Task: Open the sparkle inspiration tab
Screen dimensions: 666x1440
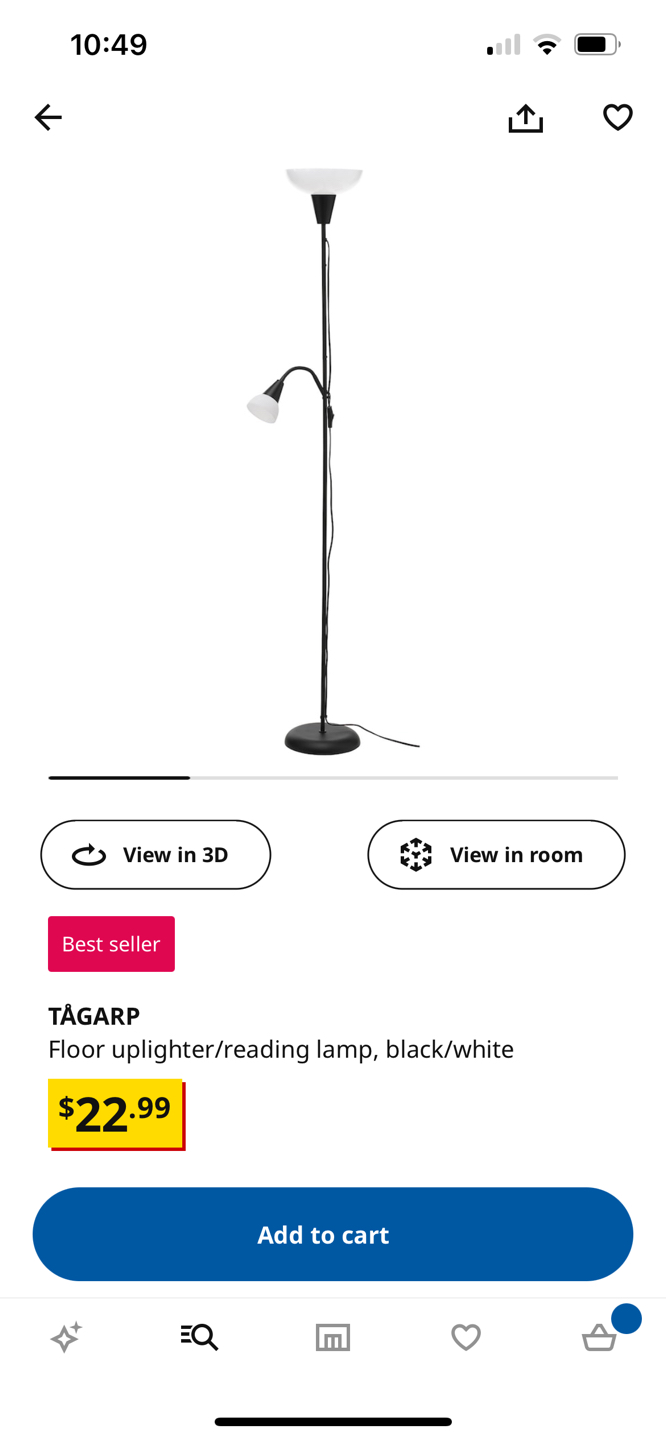Action: [x=66, y=1337]
